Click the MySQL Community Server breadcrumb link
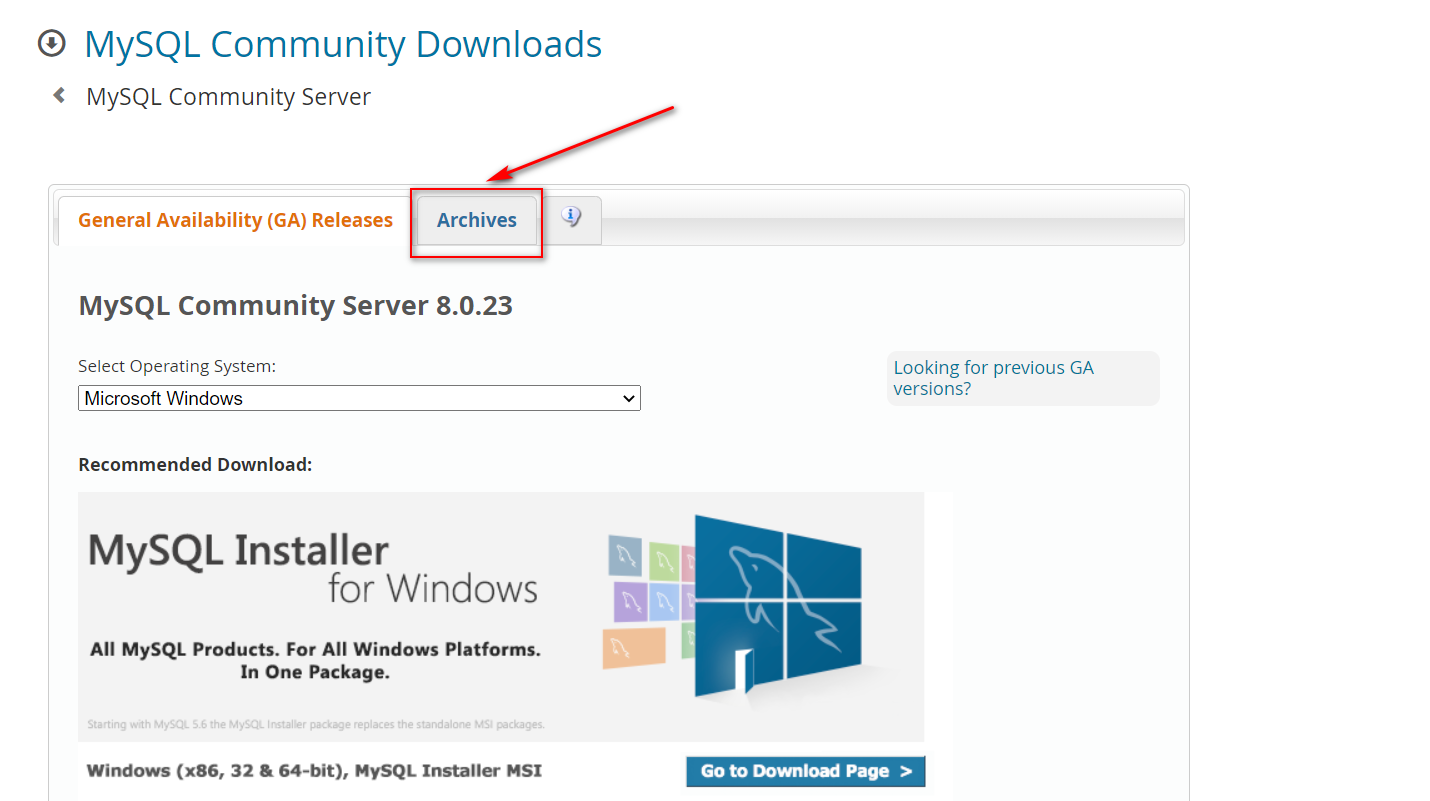Screen dimensions: 1430x801 point(228,97)
